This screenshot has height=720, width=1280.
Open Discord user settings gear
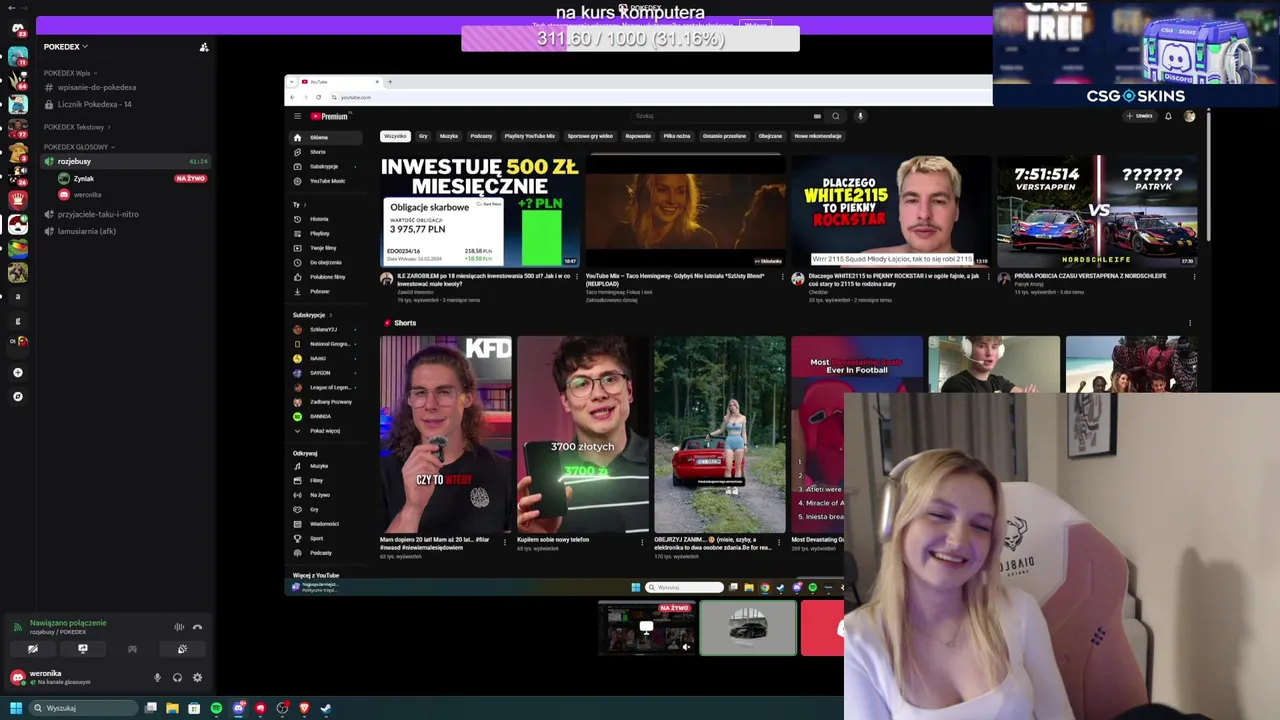click(x=197, y=677)
